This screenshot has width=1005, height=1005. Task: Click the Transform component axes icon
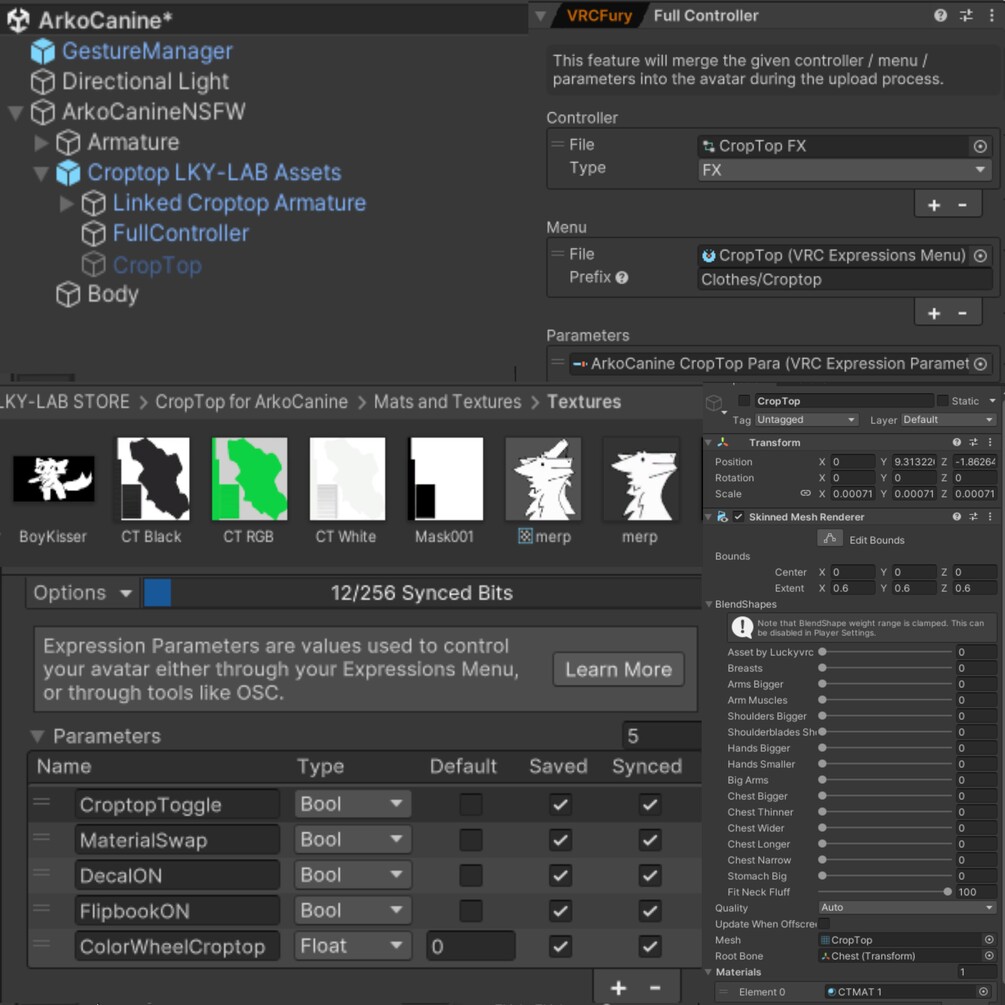pyautogui.click(x=723, y=442)
